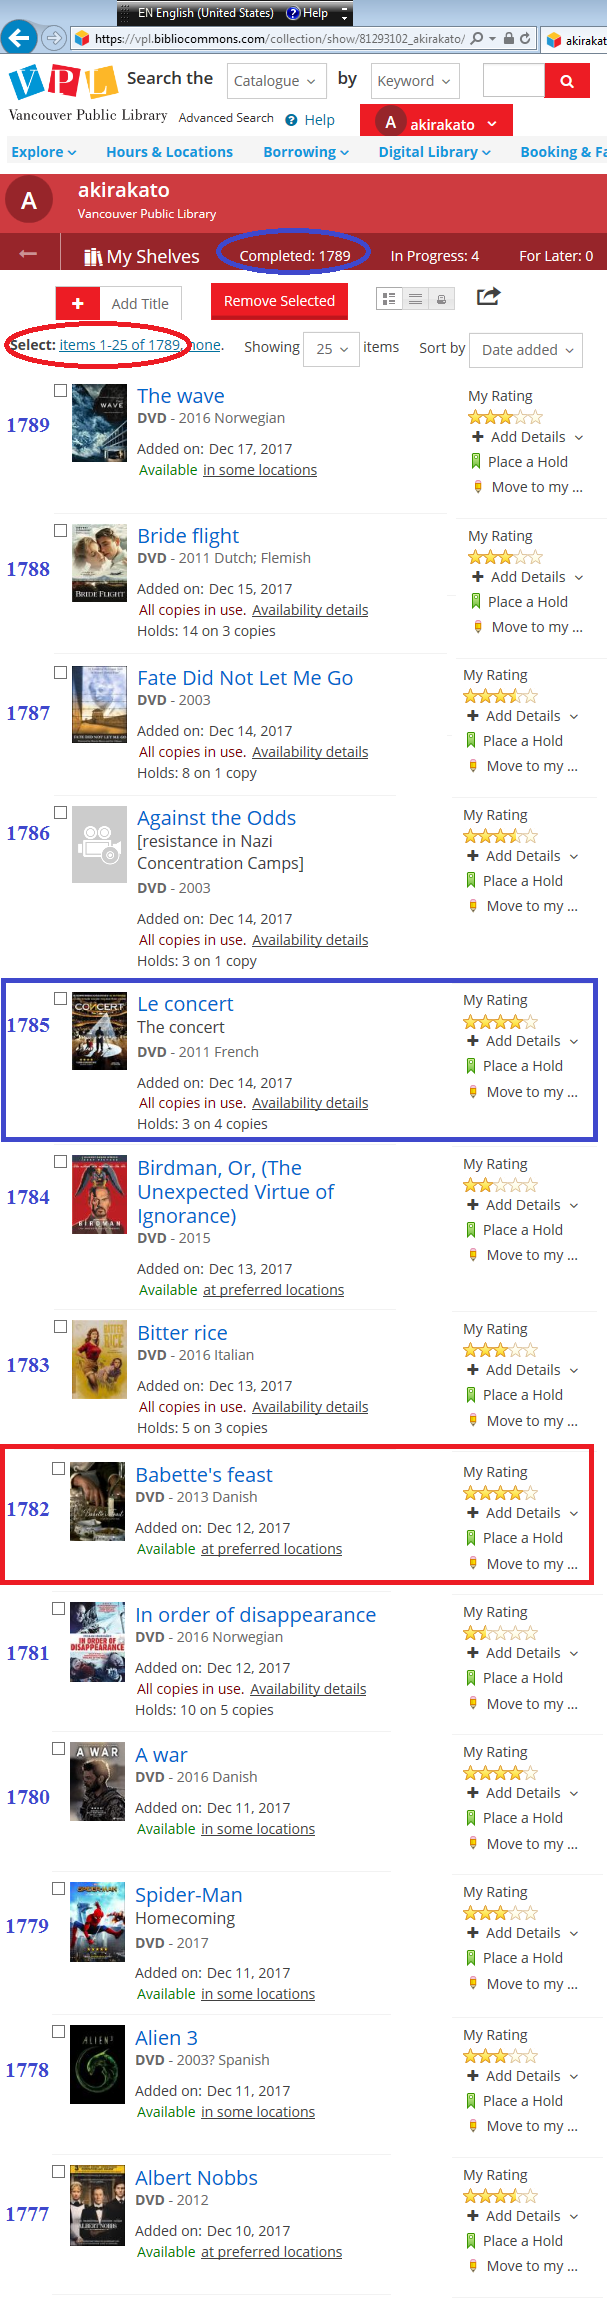Set star rating for Bride flight
The width and height of the screenshot is (607, 2300).
click(506, 557)
